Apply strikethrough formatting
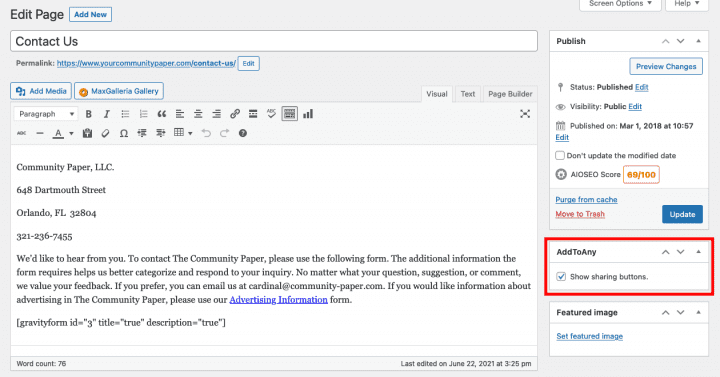This screenshot has height=377, width=720. click(22, 133)
